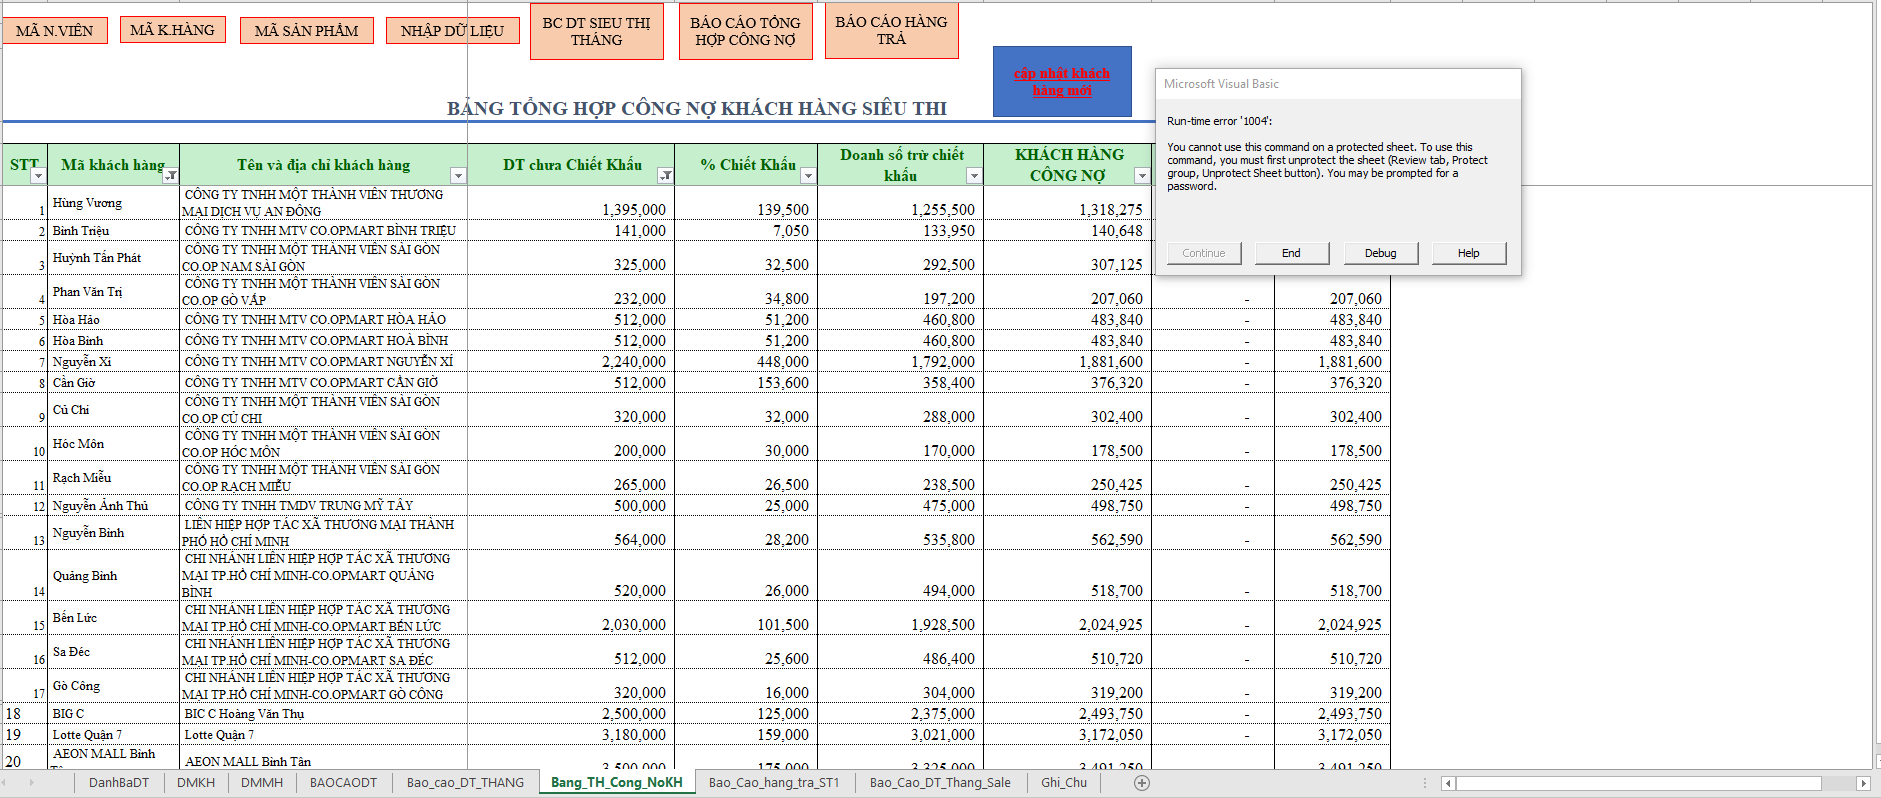Select the value 1,318,275 in CÔNG NỢ column

[1068, 202]
